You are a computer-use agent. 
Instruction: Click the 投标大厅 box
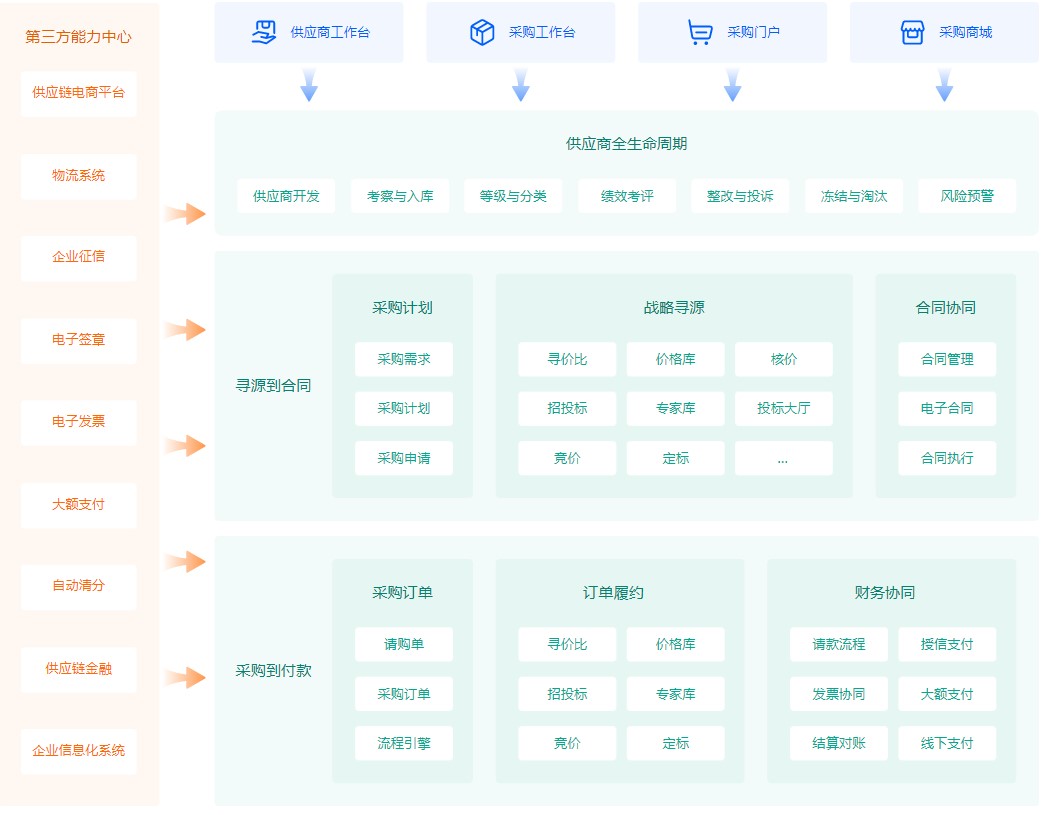point(784,408)
